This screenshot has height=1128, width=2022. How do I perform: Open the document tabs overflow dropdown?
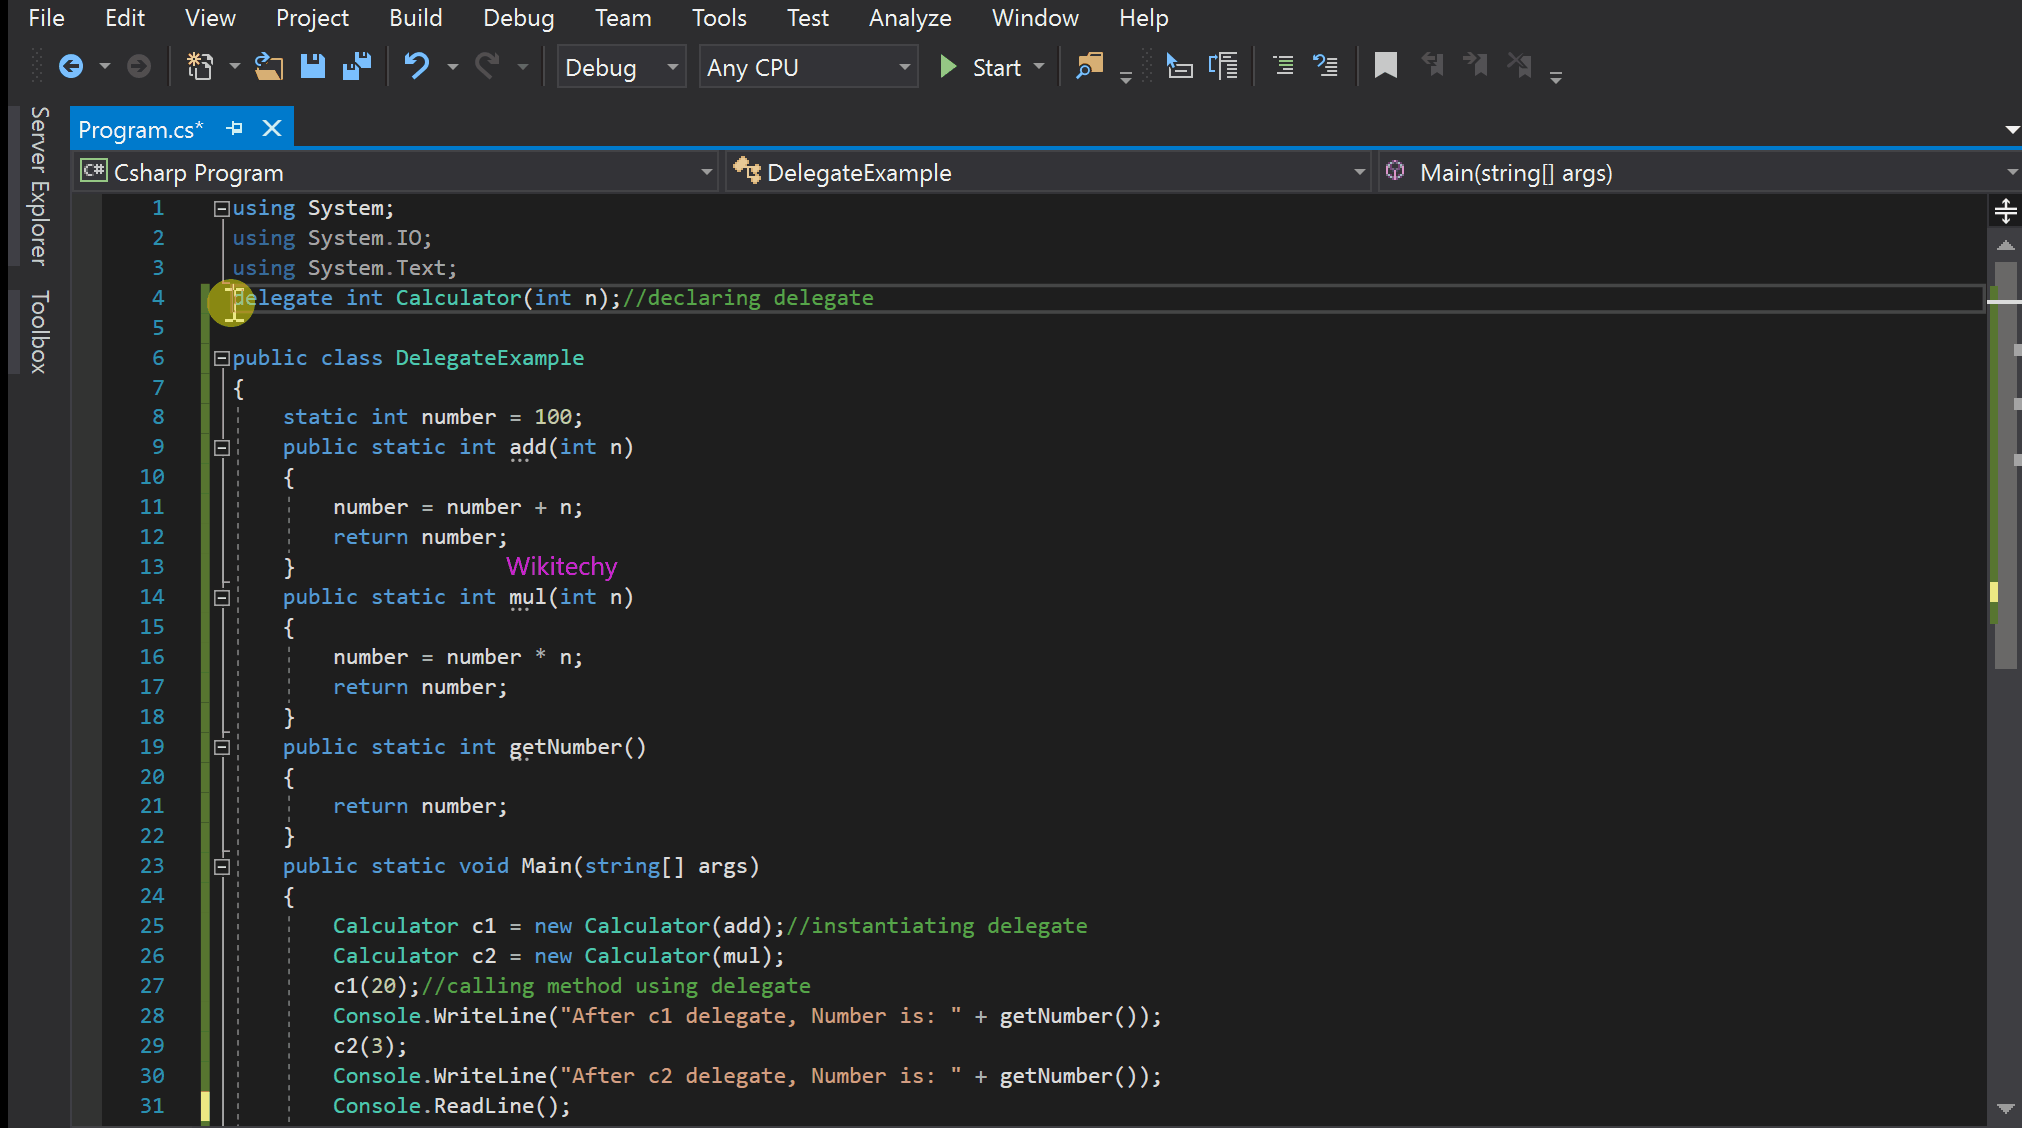pyautogui.click(x=2012, y=130)
